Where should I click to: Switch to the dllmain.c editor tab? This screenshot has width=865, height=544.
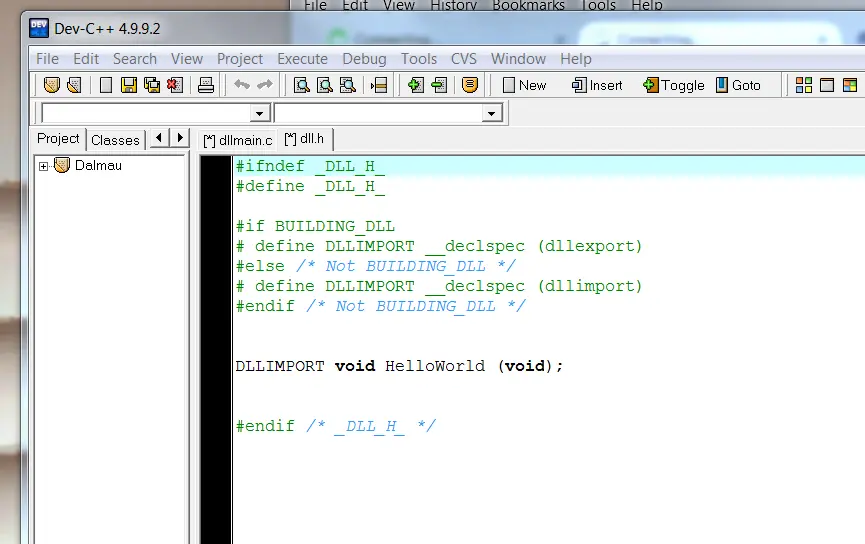(x=238, y=141)
